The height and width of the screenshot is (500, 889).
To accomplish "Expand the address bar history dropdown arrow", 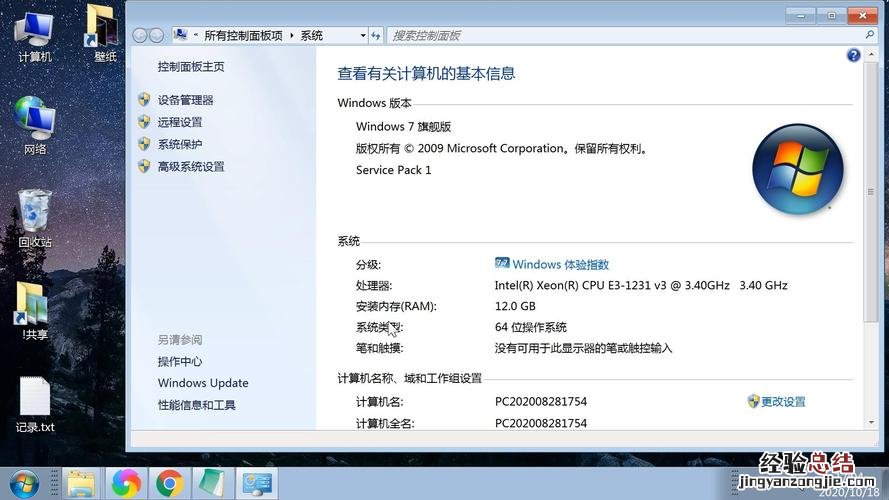I will coord(363,35).
